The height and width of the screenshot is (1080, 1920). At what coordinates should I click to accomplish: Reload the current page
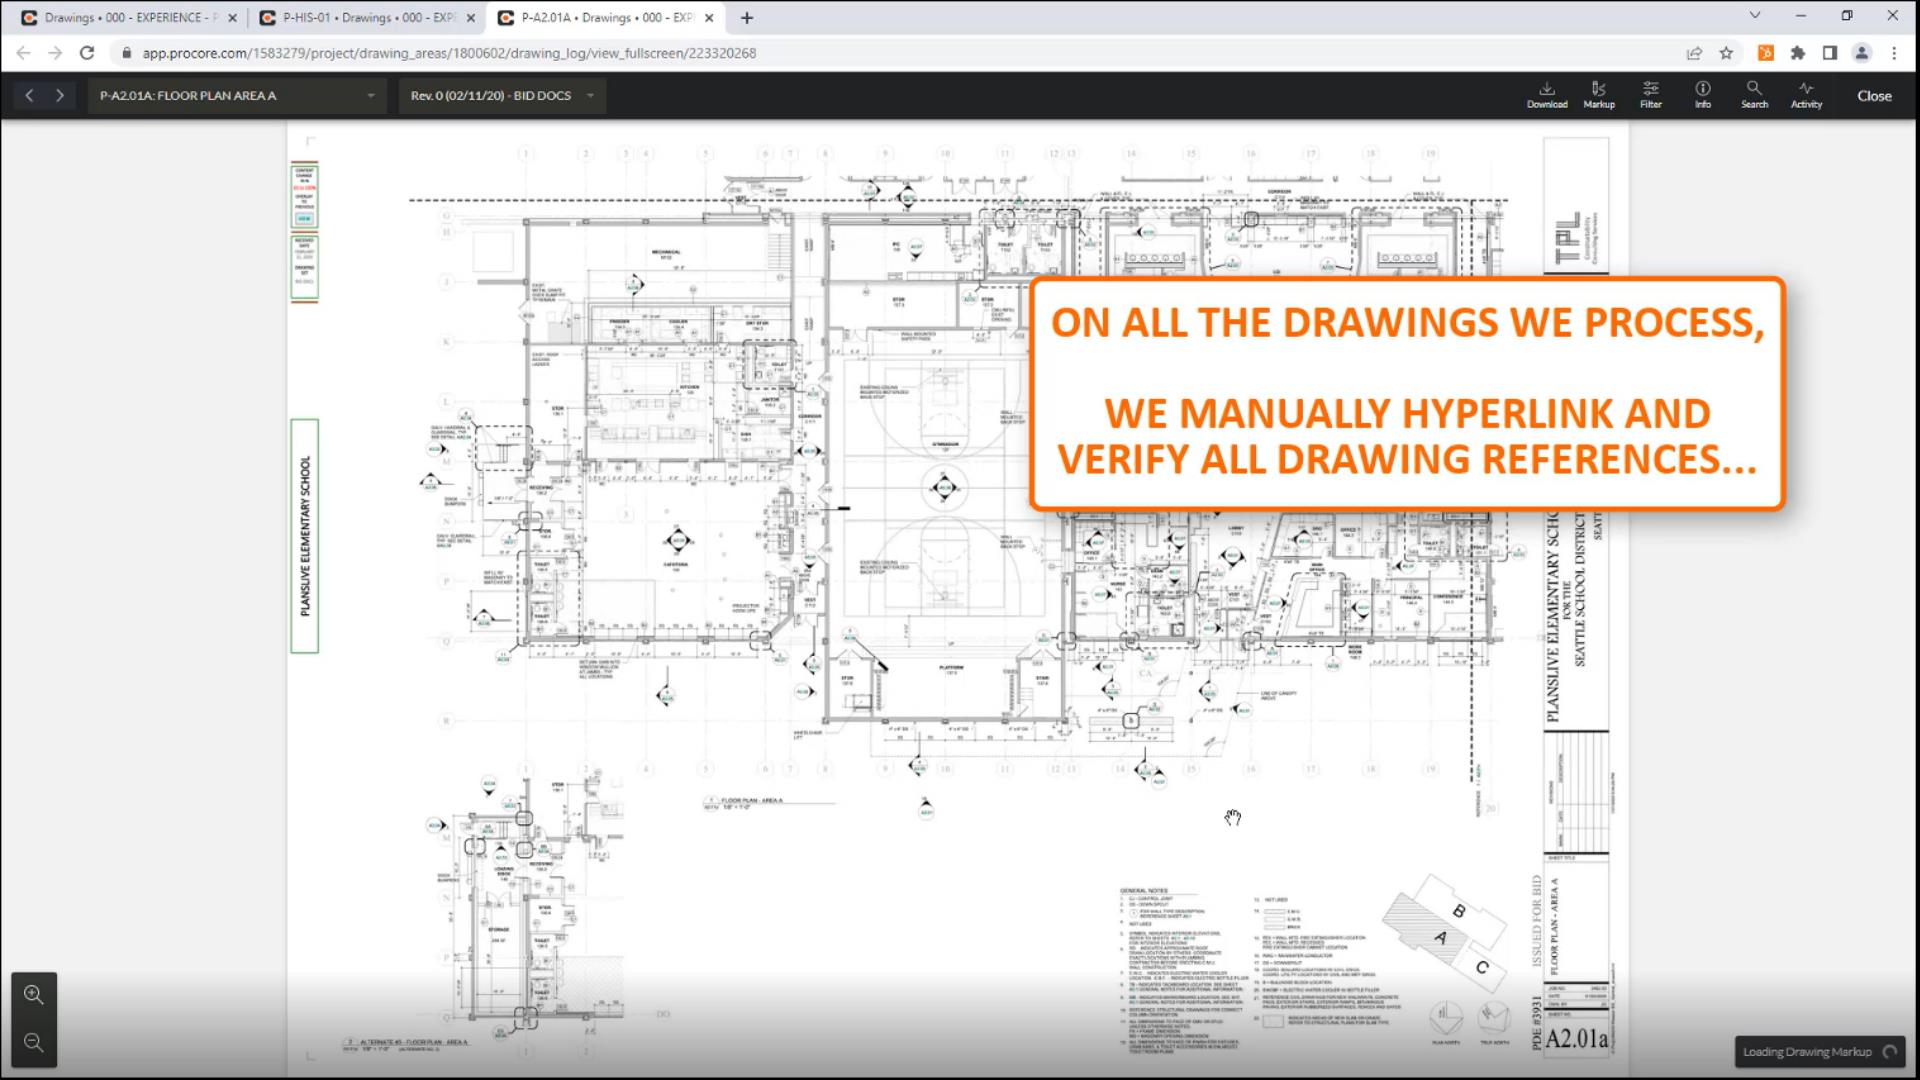[87, 53]
